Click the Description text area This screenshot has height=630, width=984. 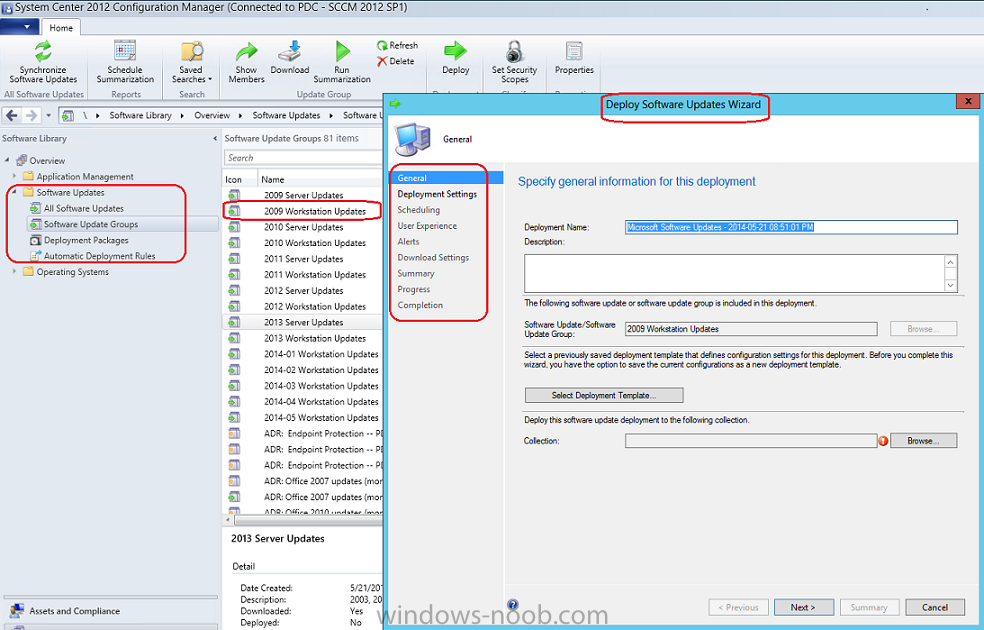(734, 273)
